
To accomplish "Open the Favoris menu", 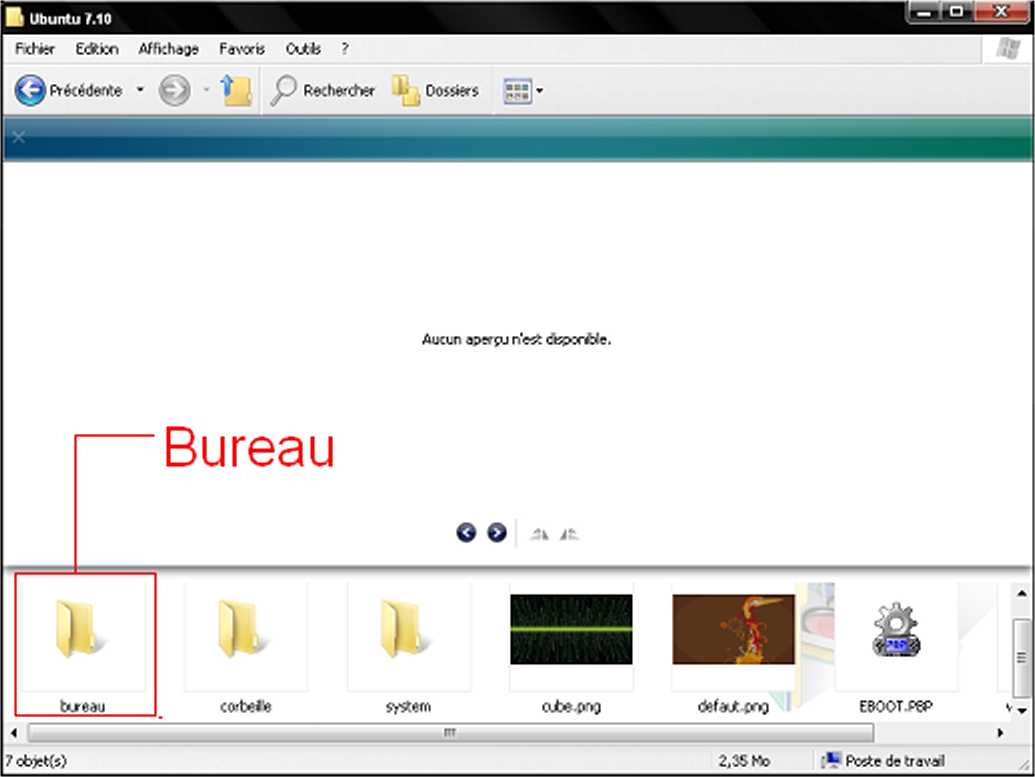I will pos(242,49).
